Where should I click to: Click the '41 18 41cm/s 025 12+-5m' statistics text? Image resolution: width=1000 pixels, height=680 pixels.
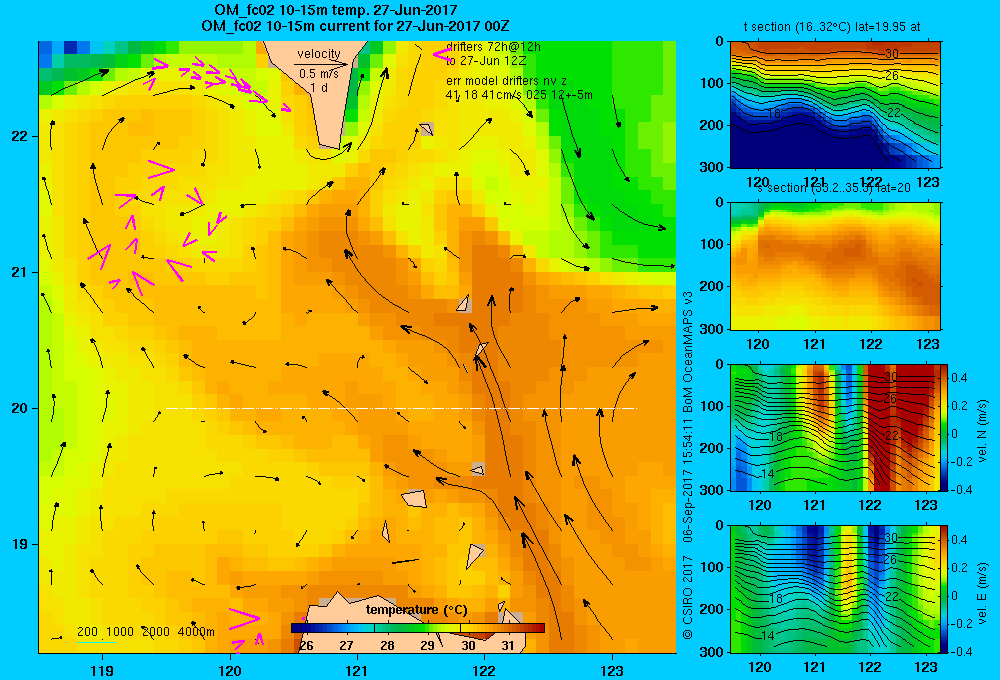coord(518,94)
